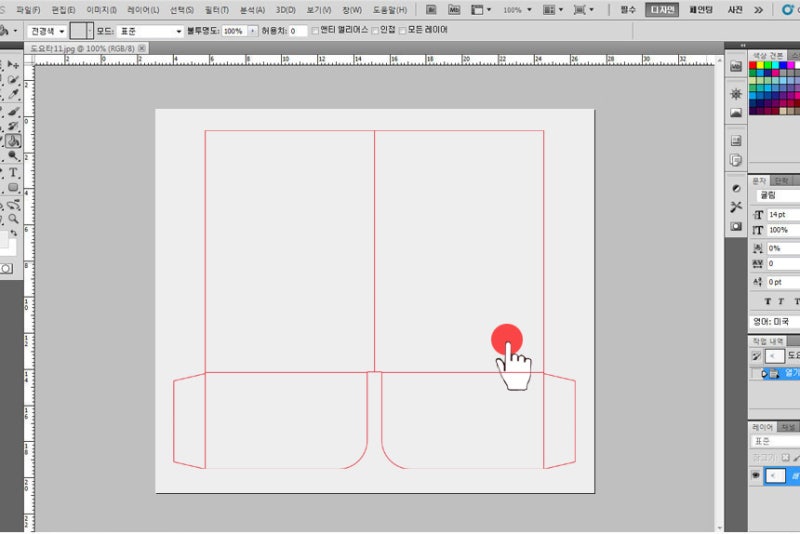Open the 전경색 fill source dropdown

click(47, 32)
